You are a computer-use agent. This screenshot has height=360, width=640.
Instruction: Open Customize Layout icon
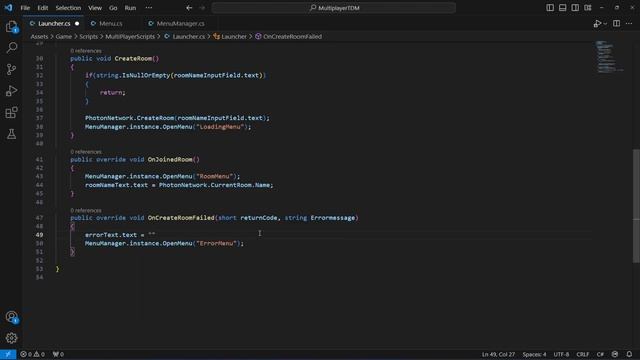(x=588, y=8)
